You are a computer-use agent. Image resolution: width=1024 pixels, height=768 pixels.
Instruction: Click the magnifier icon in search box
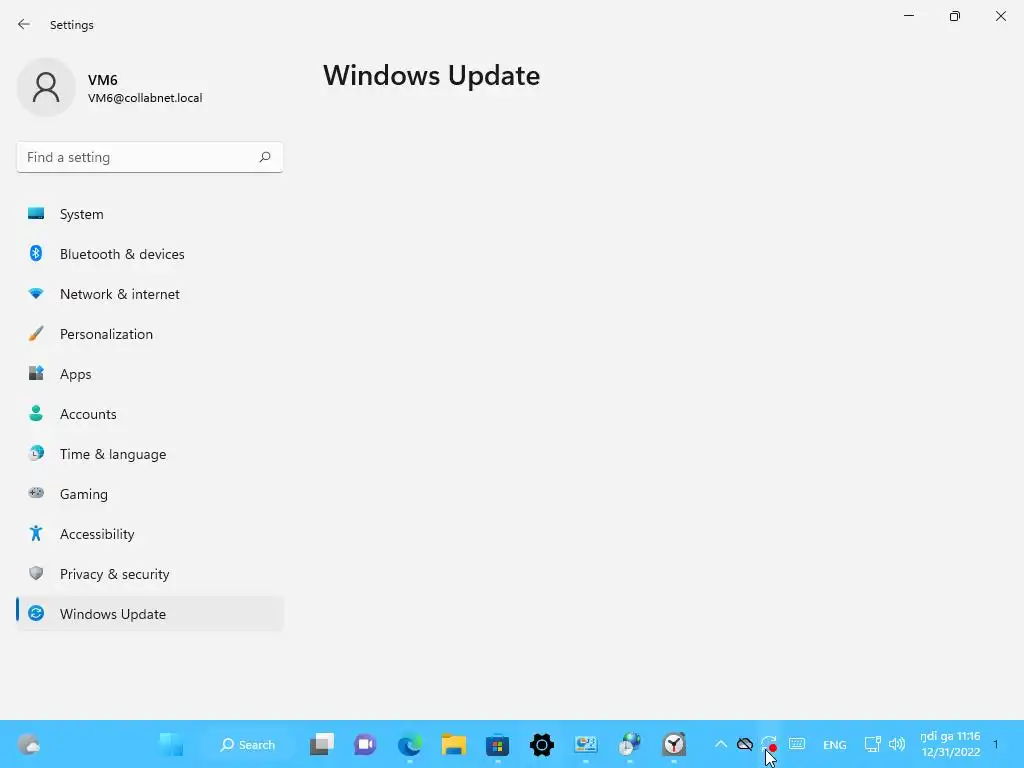[264, 157]
